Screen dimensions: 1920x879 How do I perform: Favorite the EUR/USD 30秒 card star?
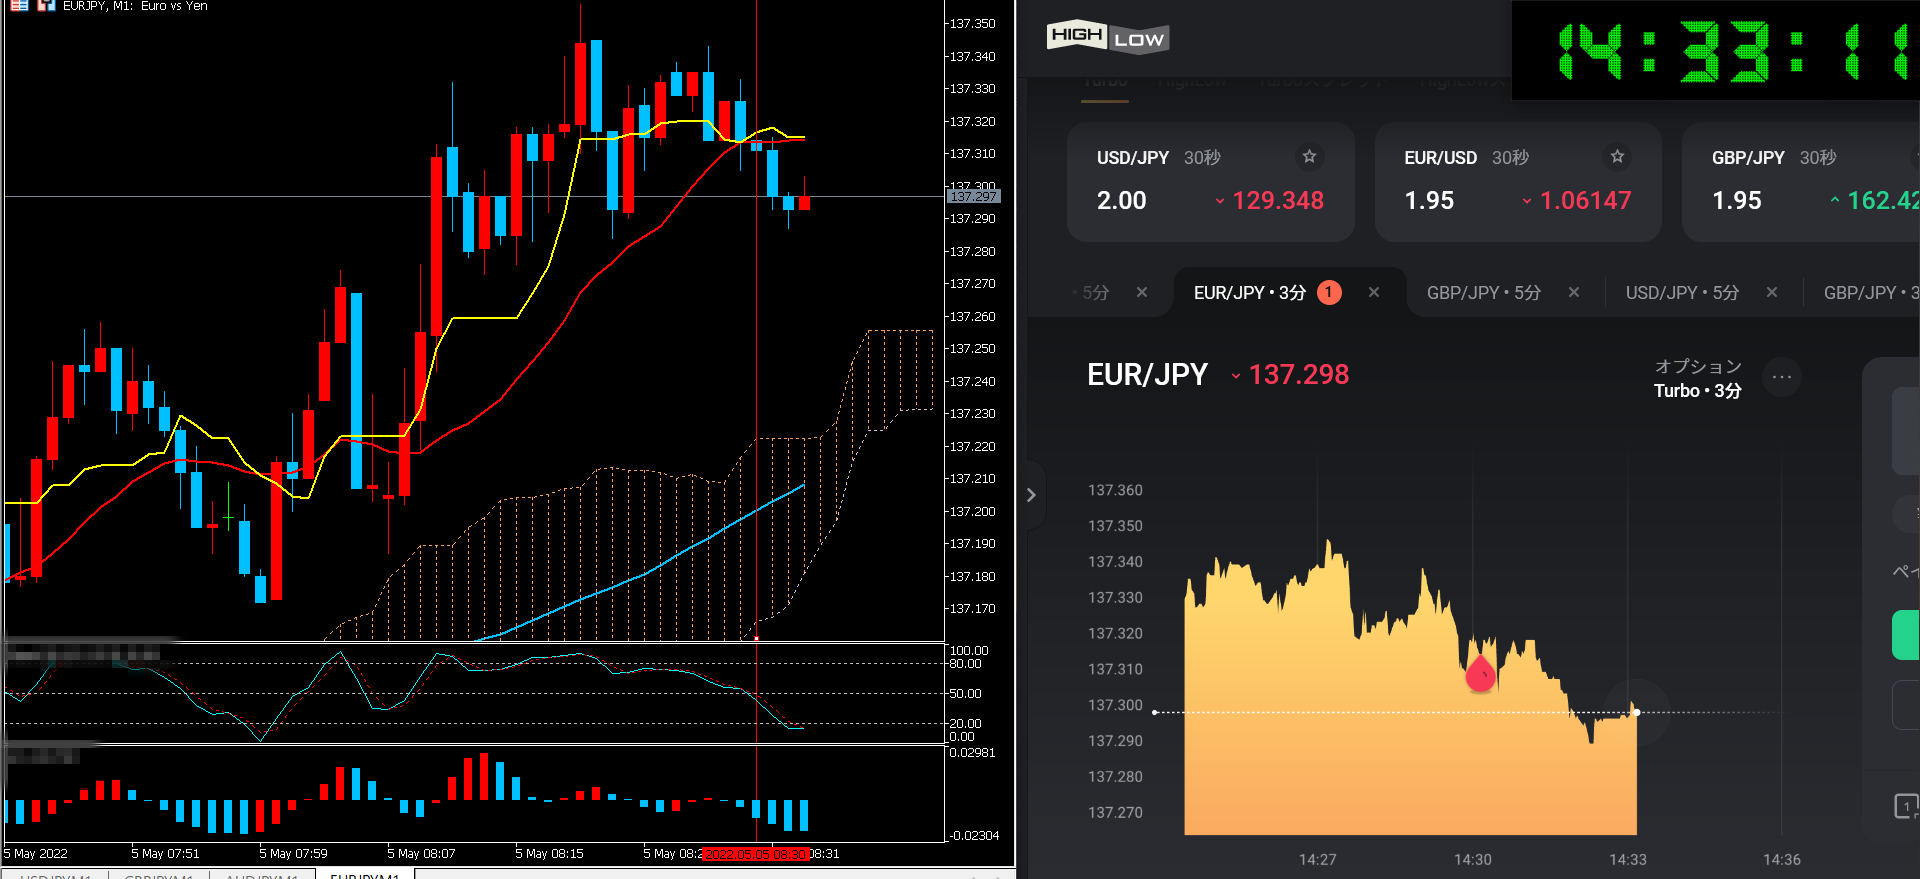pos(1617,156)
